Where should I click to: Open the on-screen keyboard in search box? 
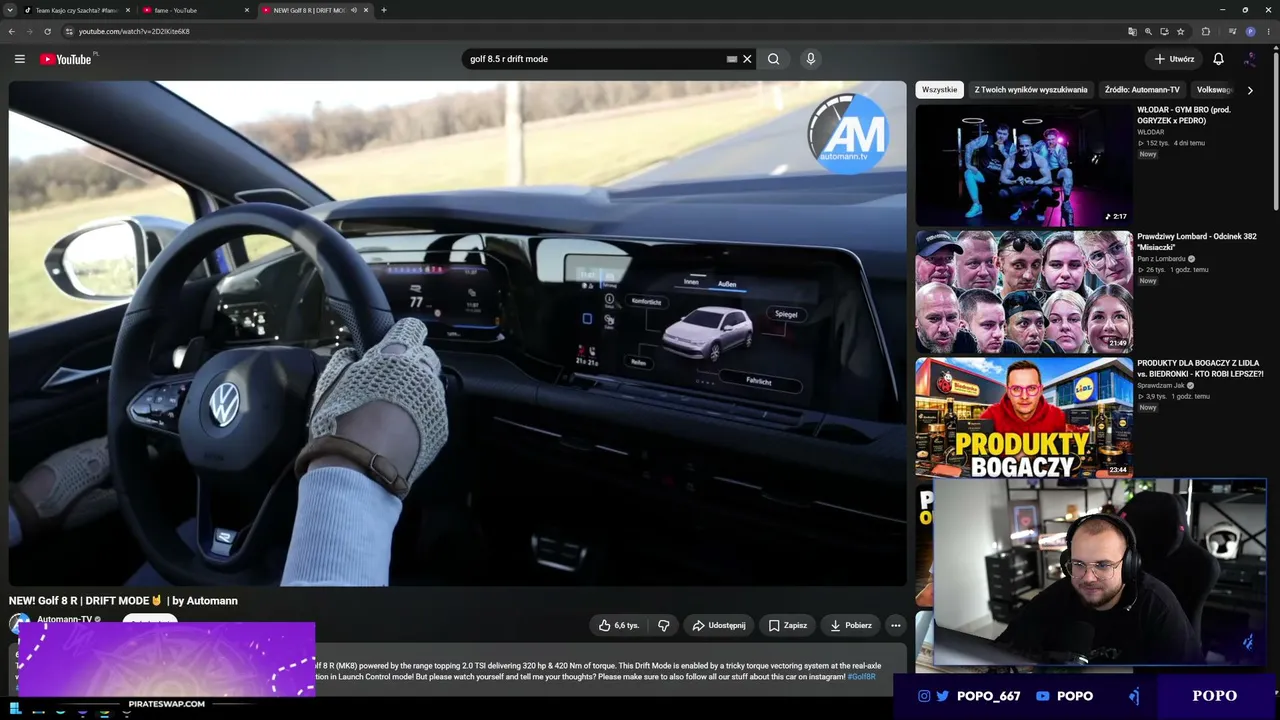[x=732, y=59]
